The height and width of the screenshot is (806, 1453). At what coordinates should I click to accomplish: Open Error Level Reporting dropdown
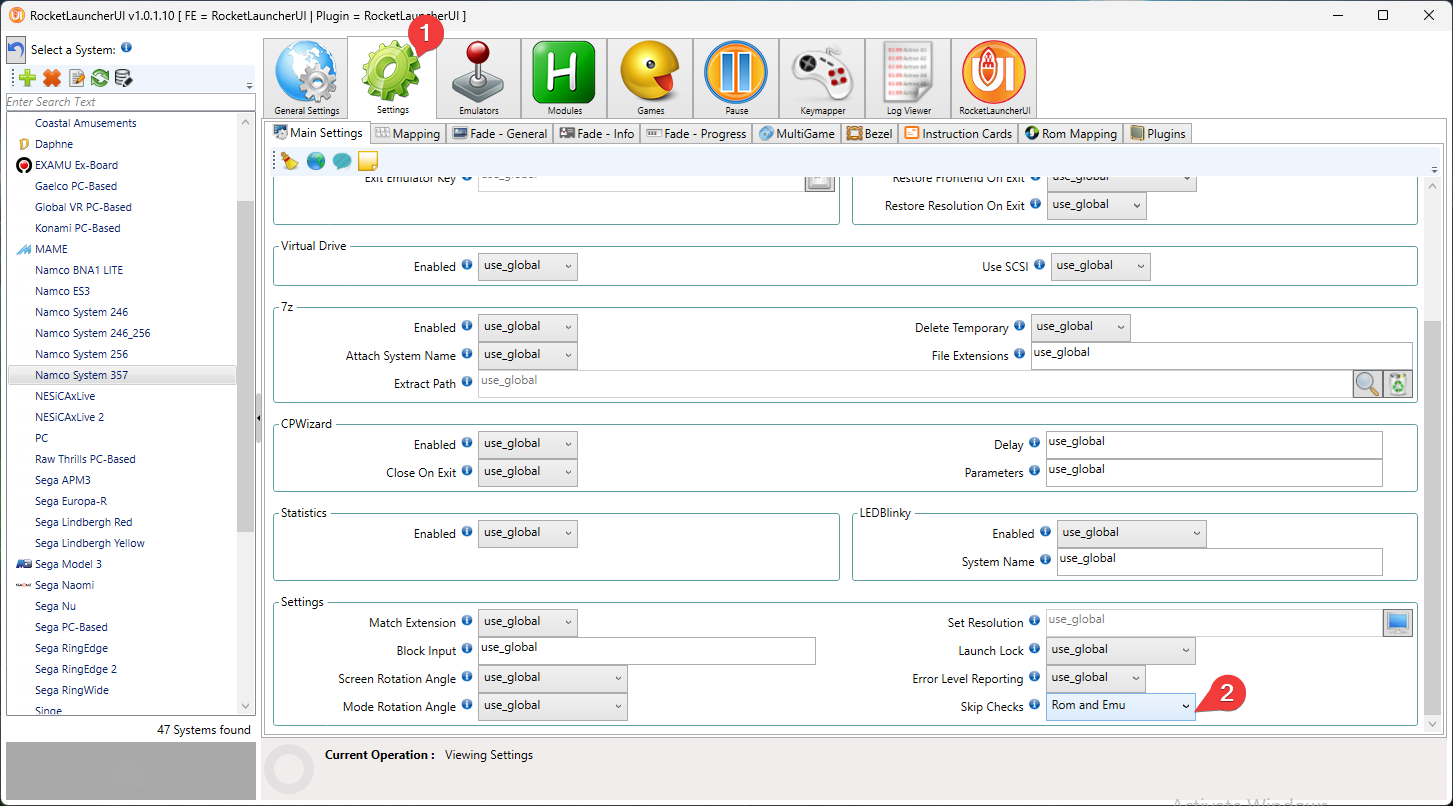tap(1096, 678)
